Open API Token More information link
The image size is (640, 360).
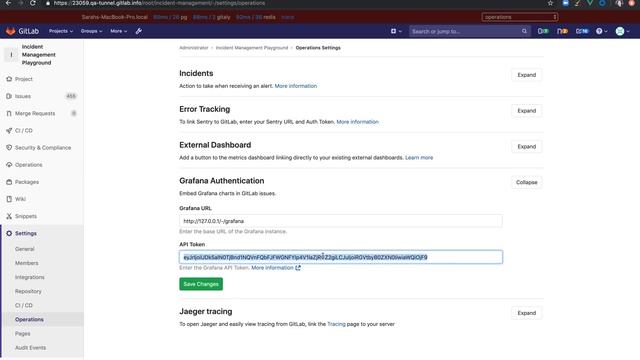272,268
